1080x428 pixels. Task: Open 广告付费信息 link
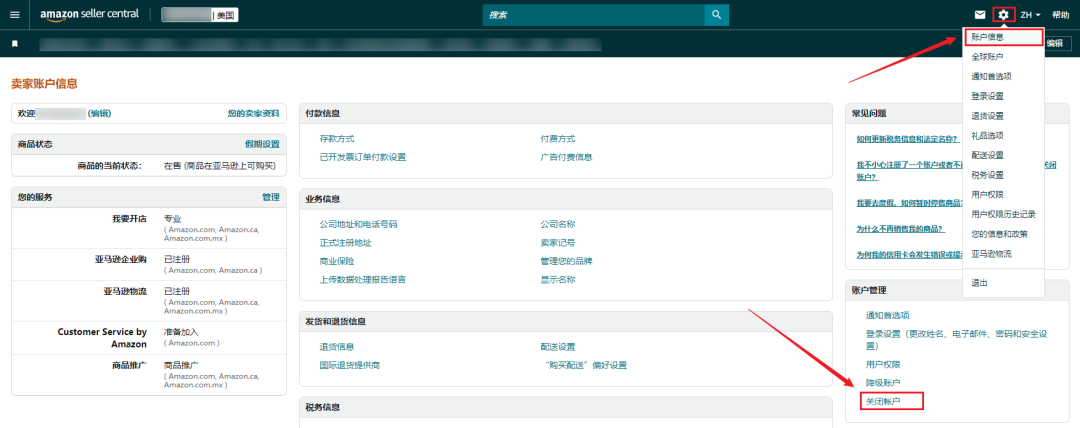[566, 156]
